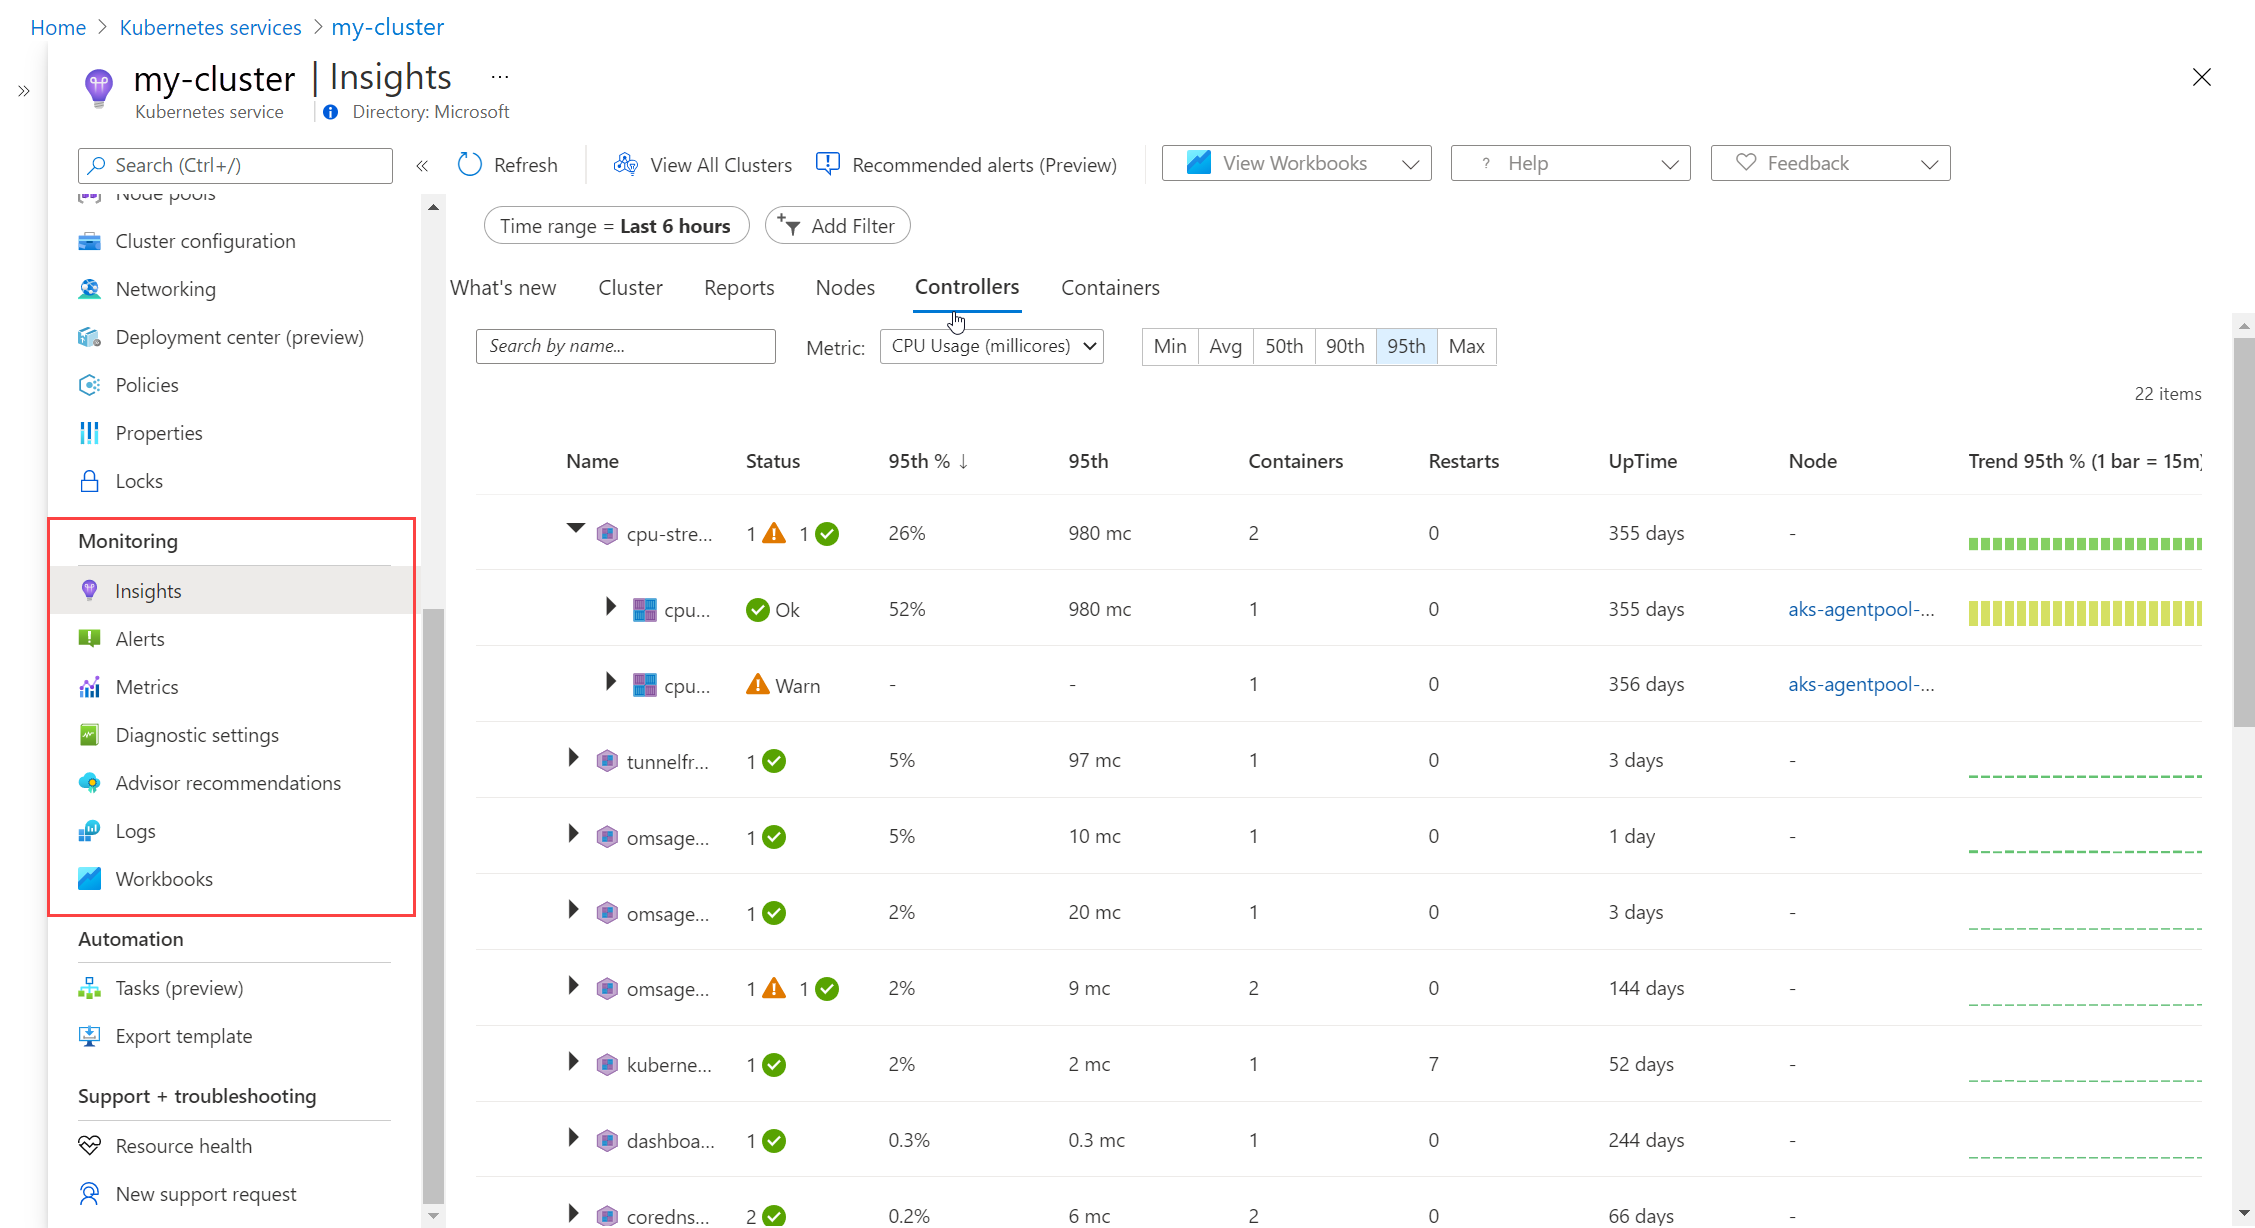The width and height of the screenshot is (2255, 1228).
Task: Open Policies in the sidebar
Action: (146, 385)
